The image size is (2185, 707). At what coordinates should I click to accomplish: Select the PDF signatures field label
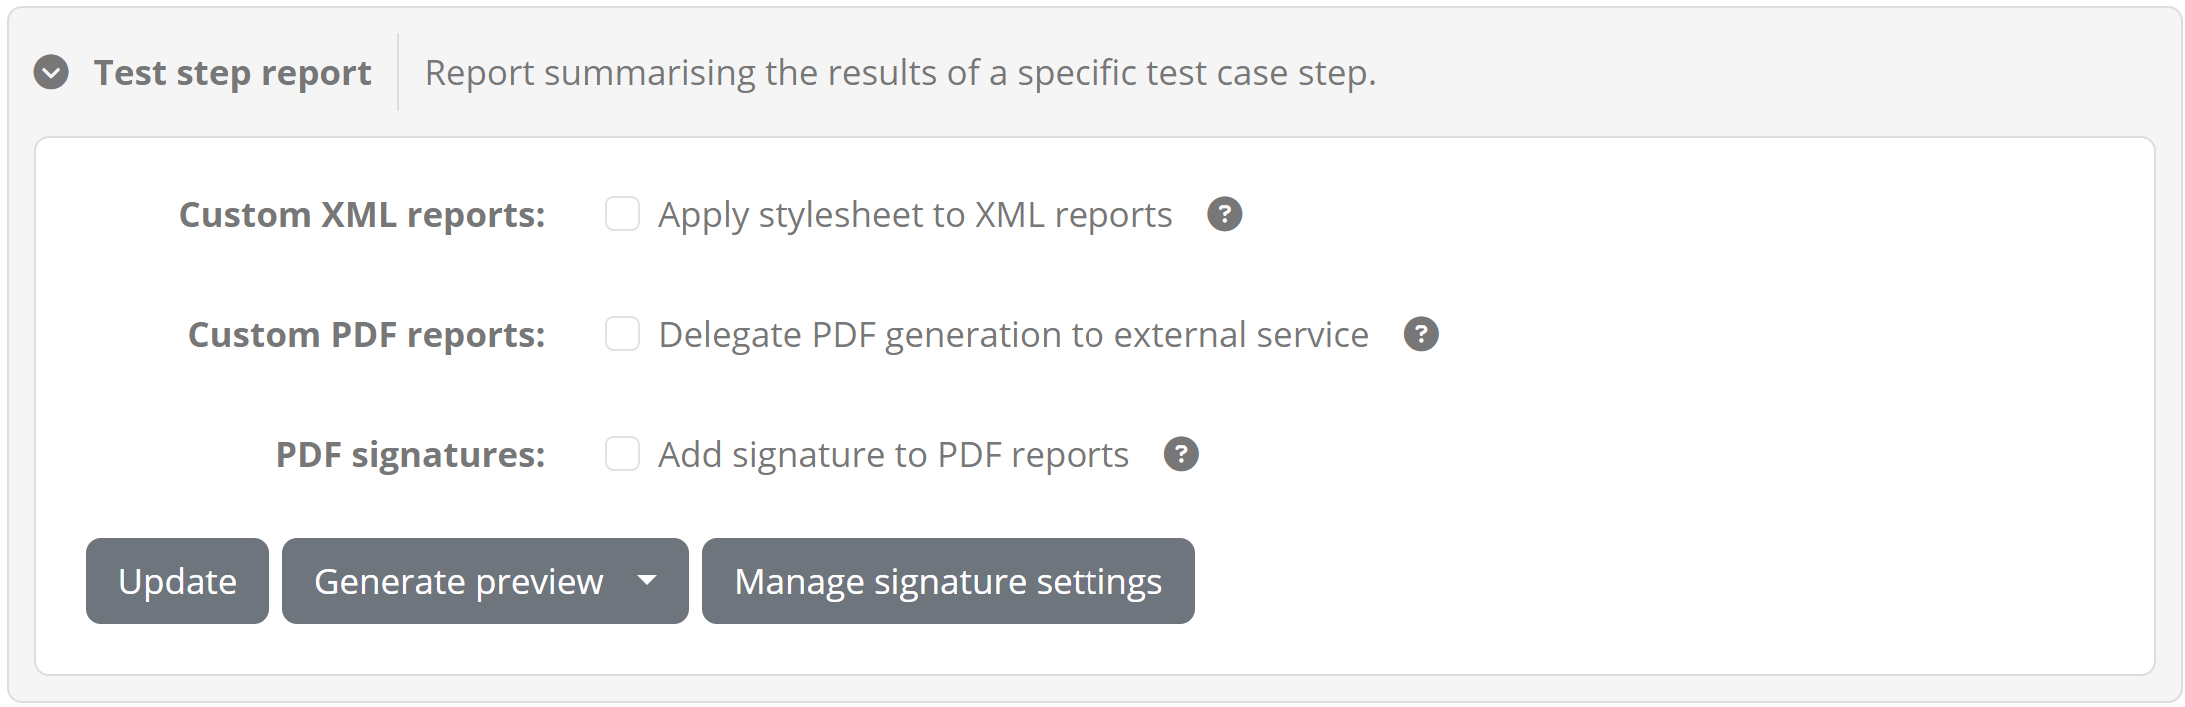click(411, 455)
